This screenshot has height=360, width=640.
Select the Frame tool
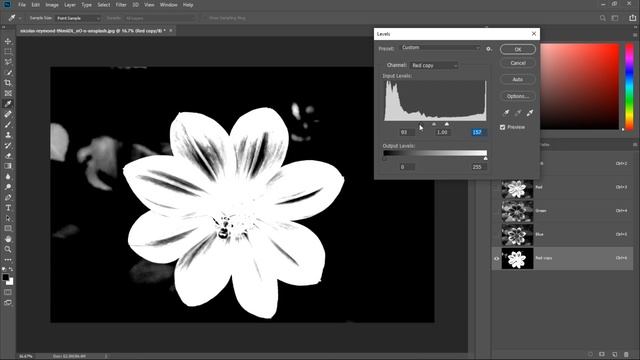(8, 93)
